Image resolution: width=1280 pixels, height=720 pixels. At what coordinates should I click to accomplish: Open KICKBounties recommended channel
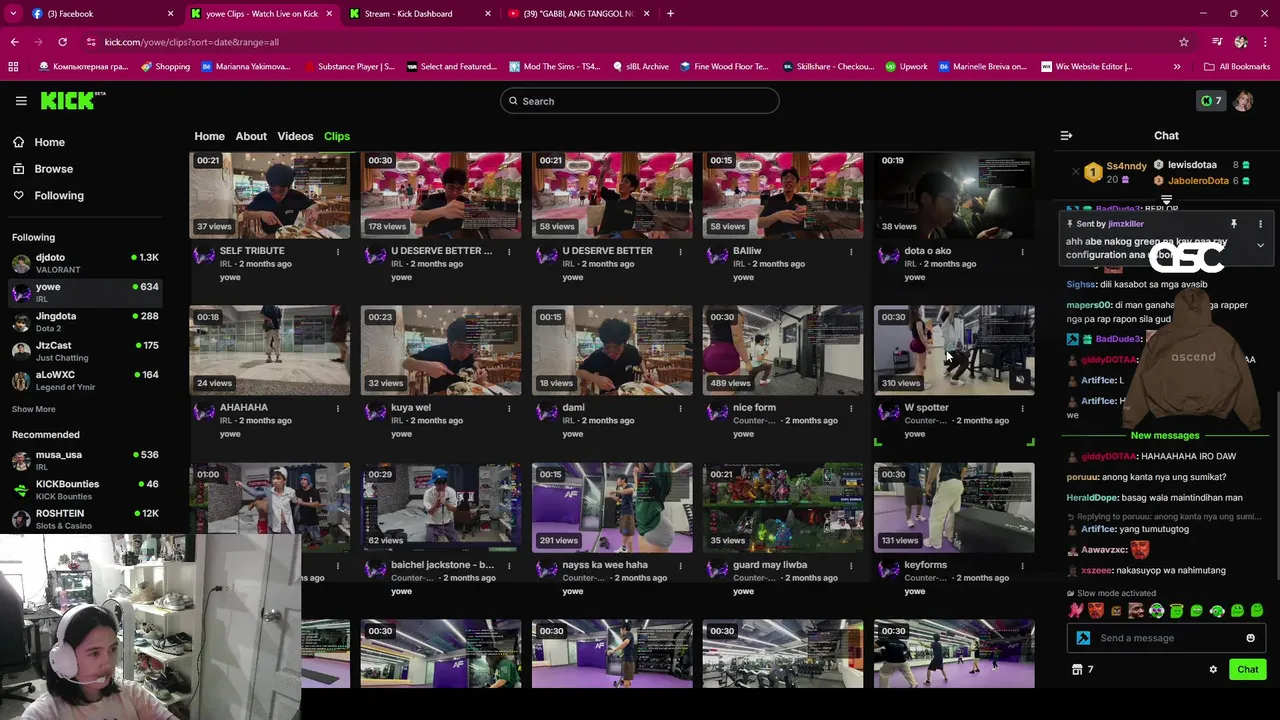click(85, 489)
